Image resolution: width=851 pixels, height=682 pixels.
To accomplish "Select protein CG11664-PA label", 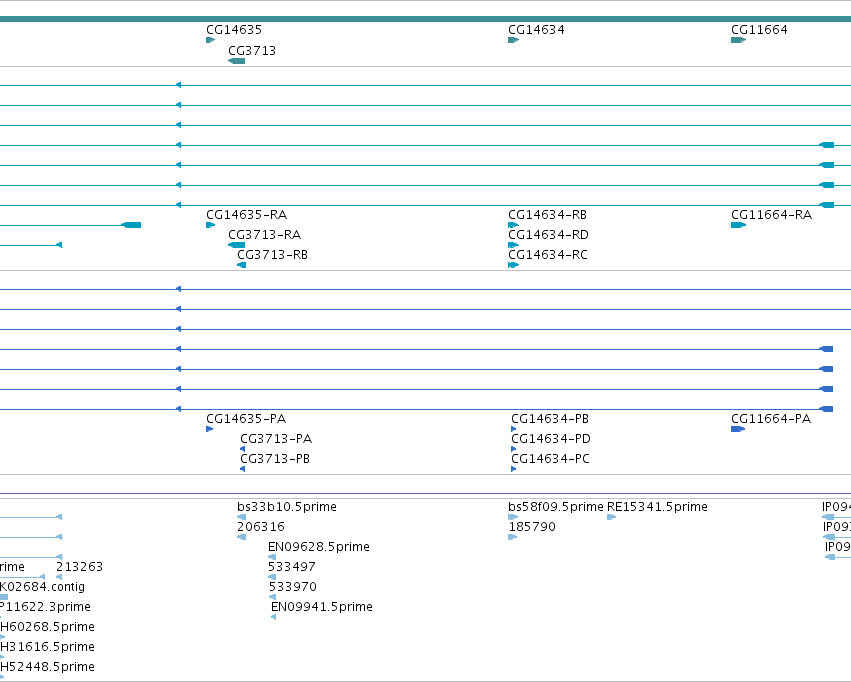I will click(771, 419).
